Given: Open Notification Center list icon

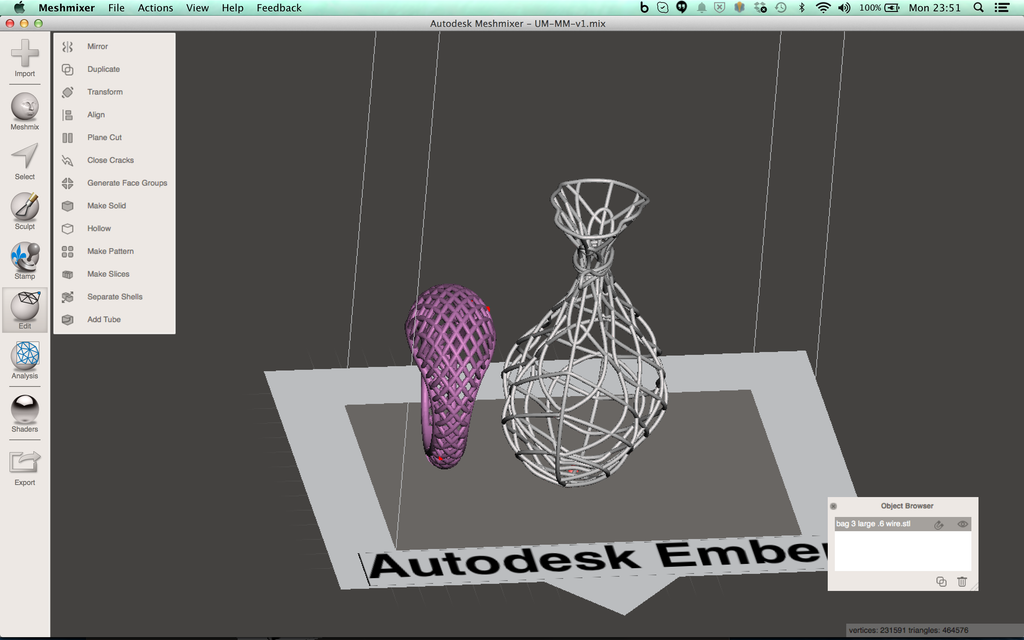Looking at the screenshot, I should (x=1002, y=8).
